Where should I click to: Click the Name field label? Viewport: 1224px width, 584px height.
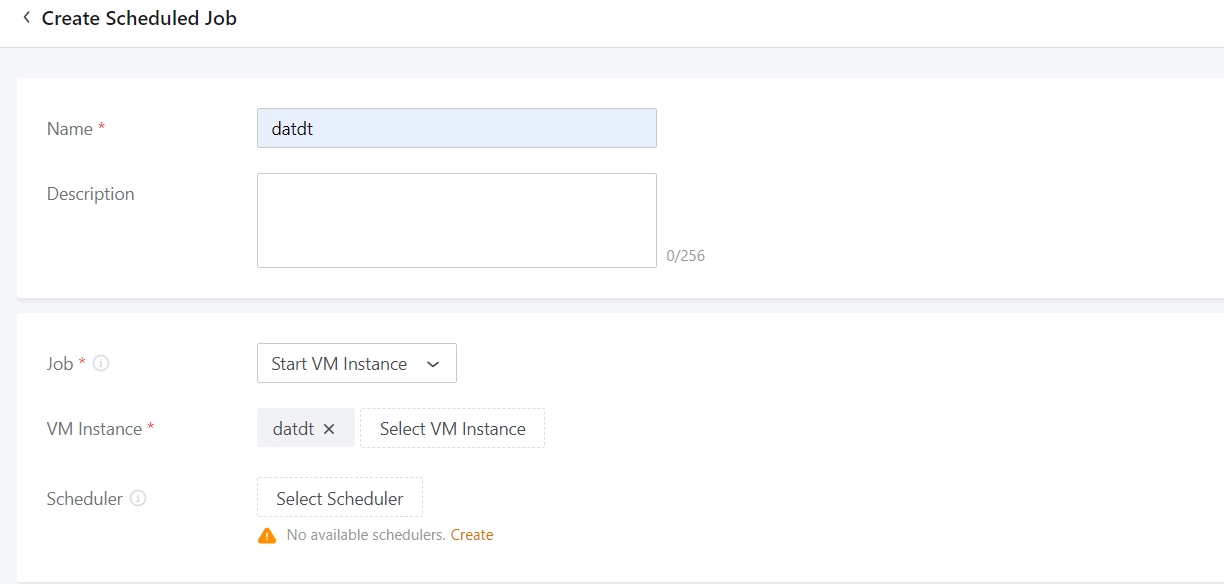pos(70,129)
